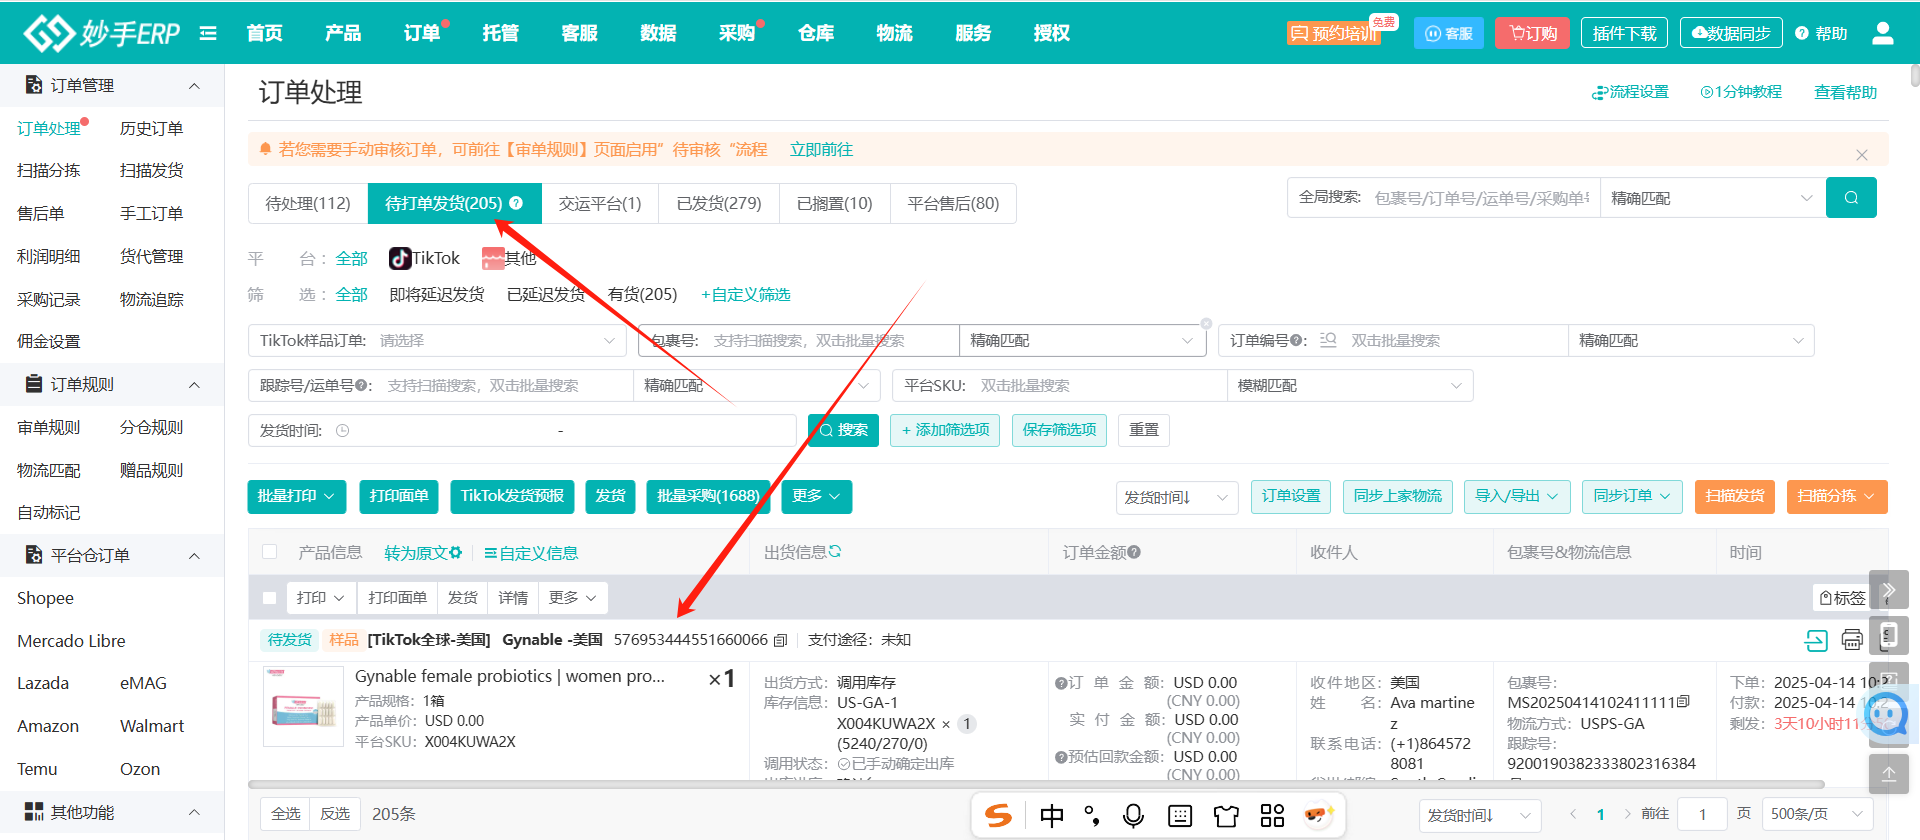Filter platform by 其他
Screen dimensions: 1920x840
tap(509, 258)
